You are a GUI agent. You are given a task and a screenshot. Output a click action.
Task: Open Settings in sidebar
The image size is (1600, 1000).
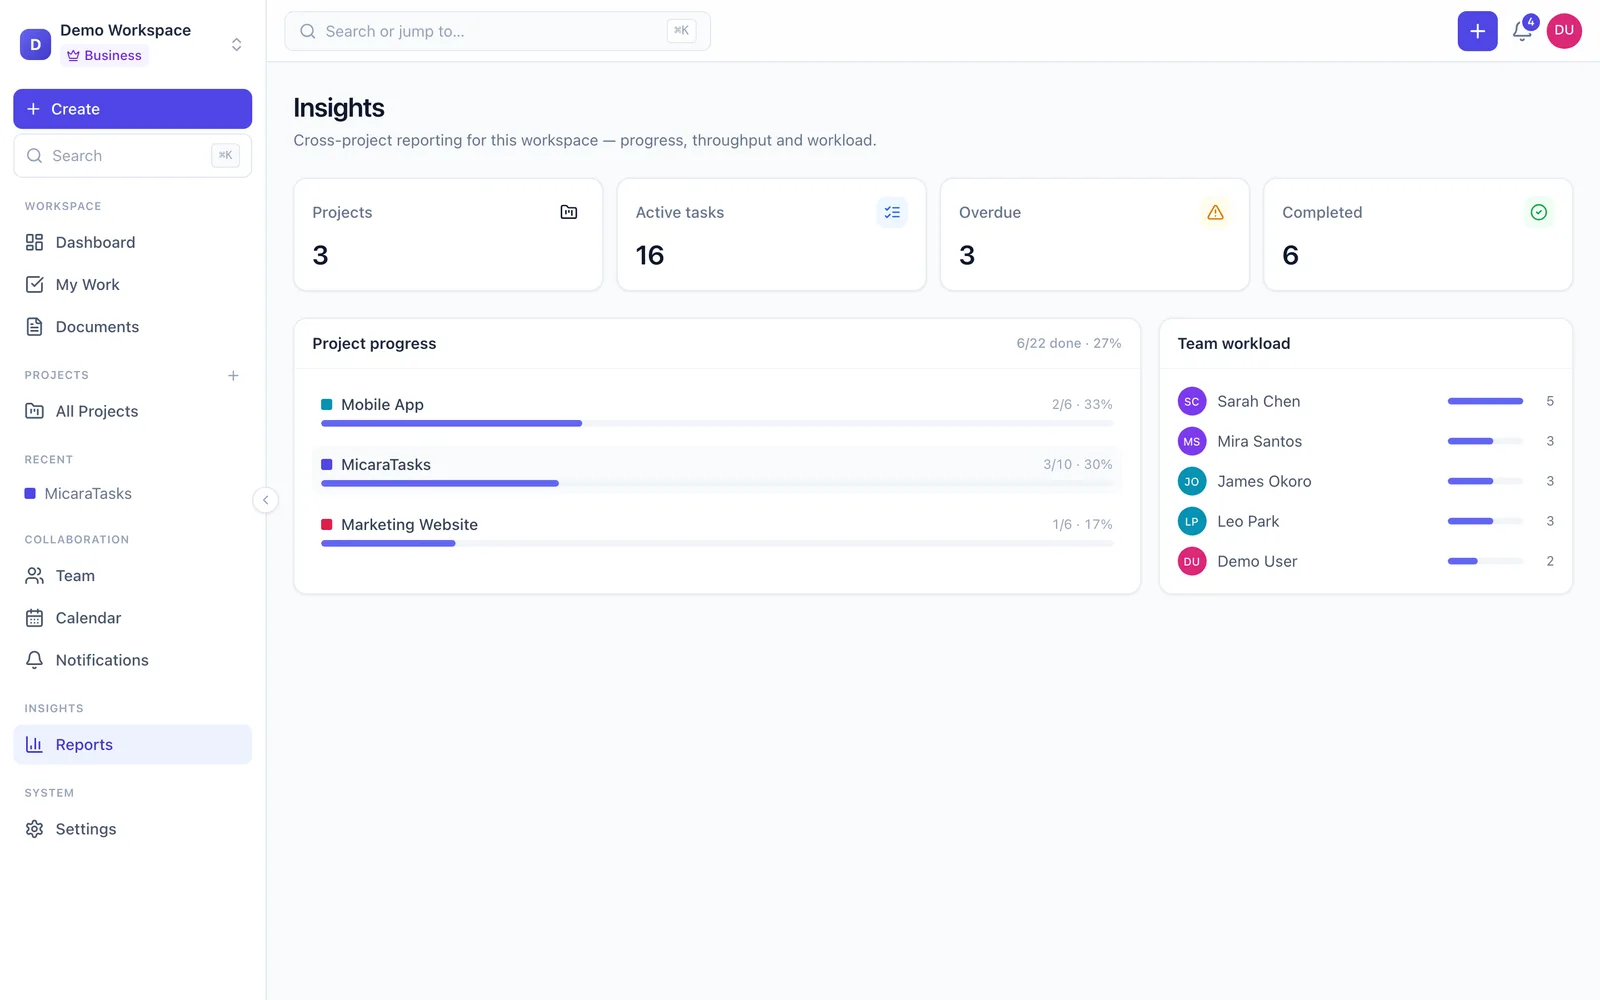coord(132,829)
